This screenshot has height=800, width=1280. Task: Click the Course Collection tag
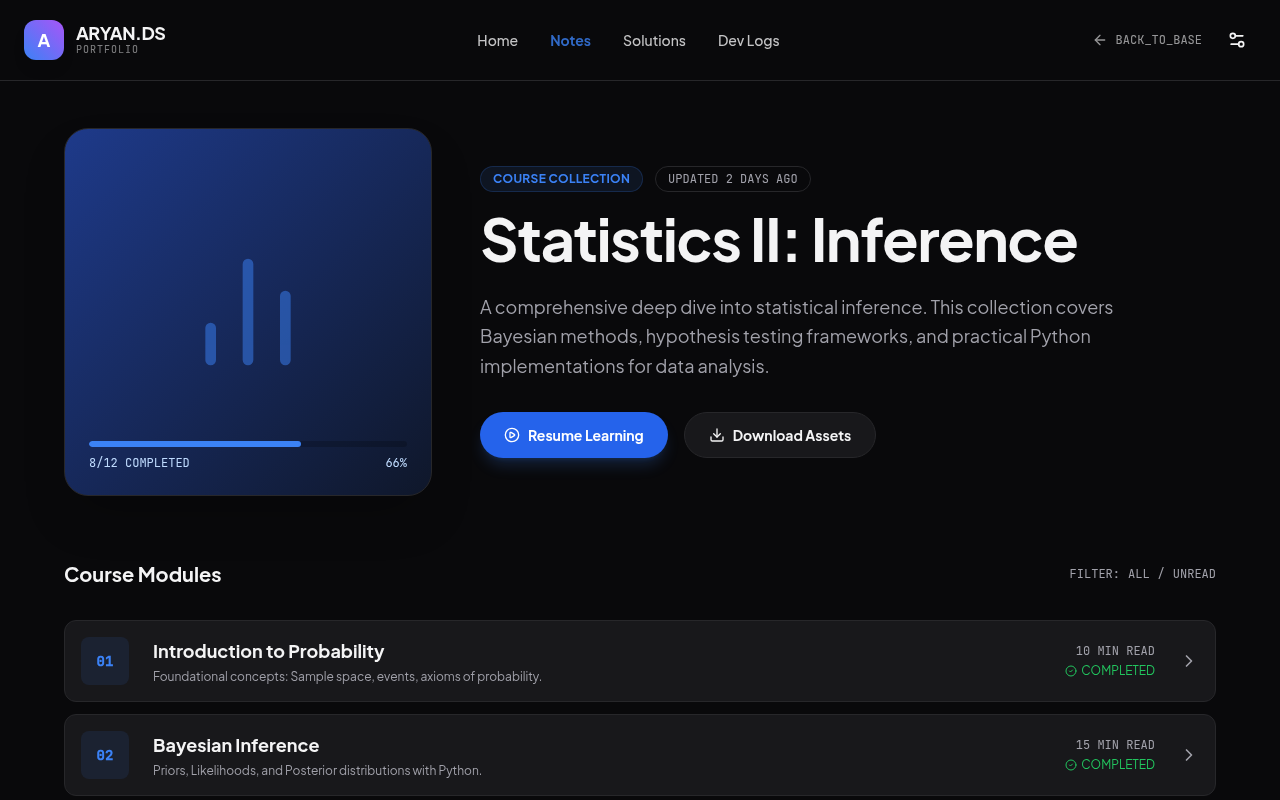click(x=561, y=179)
